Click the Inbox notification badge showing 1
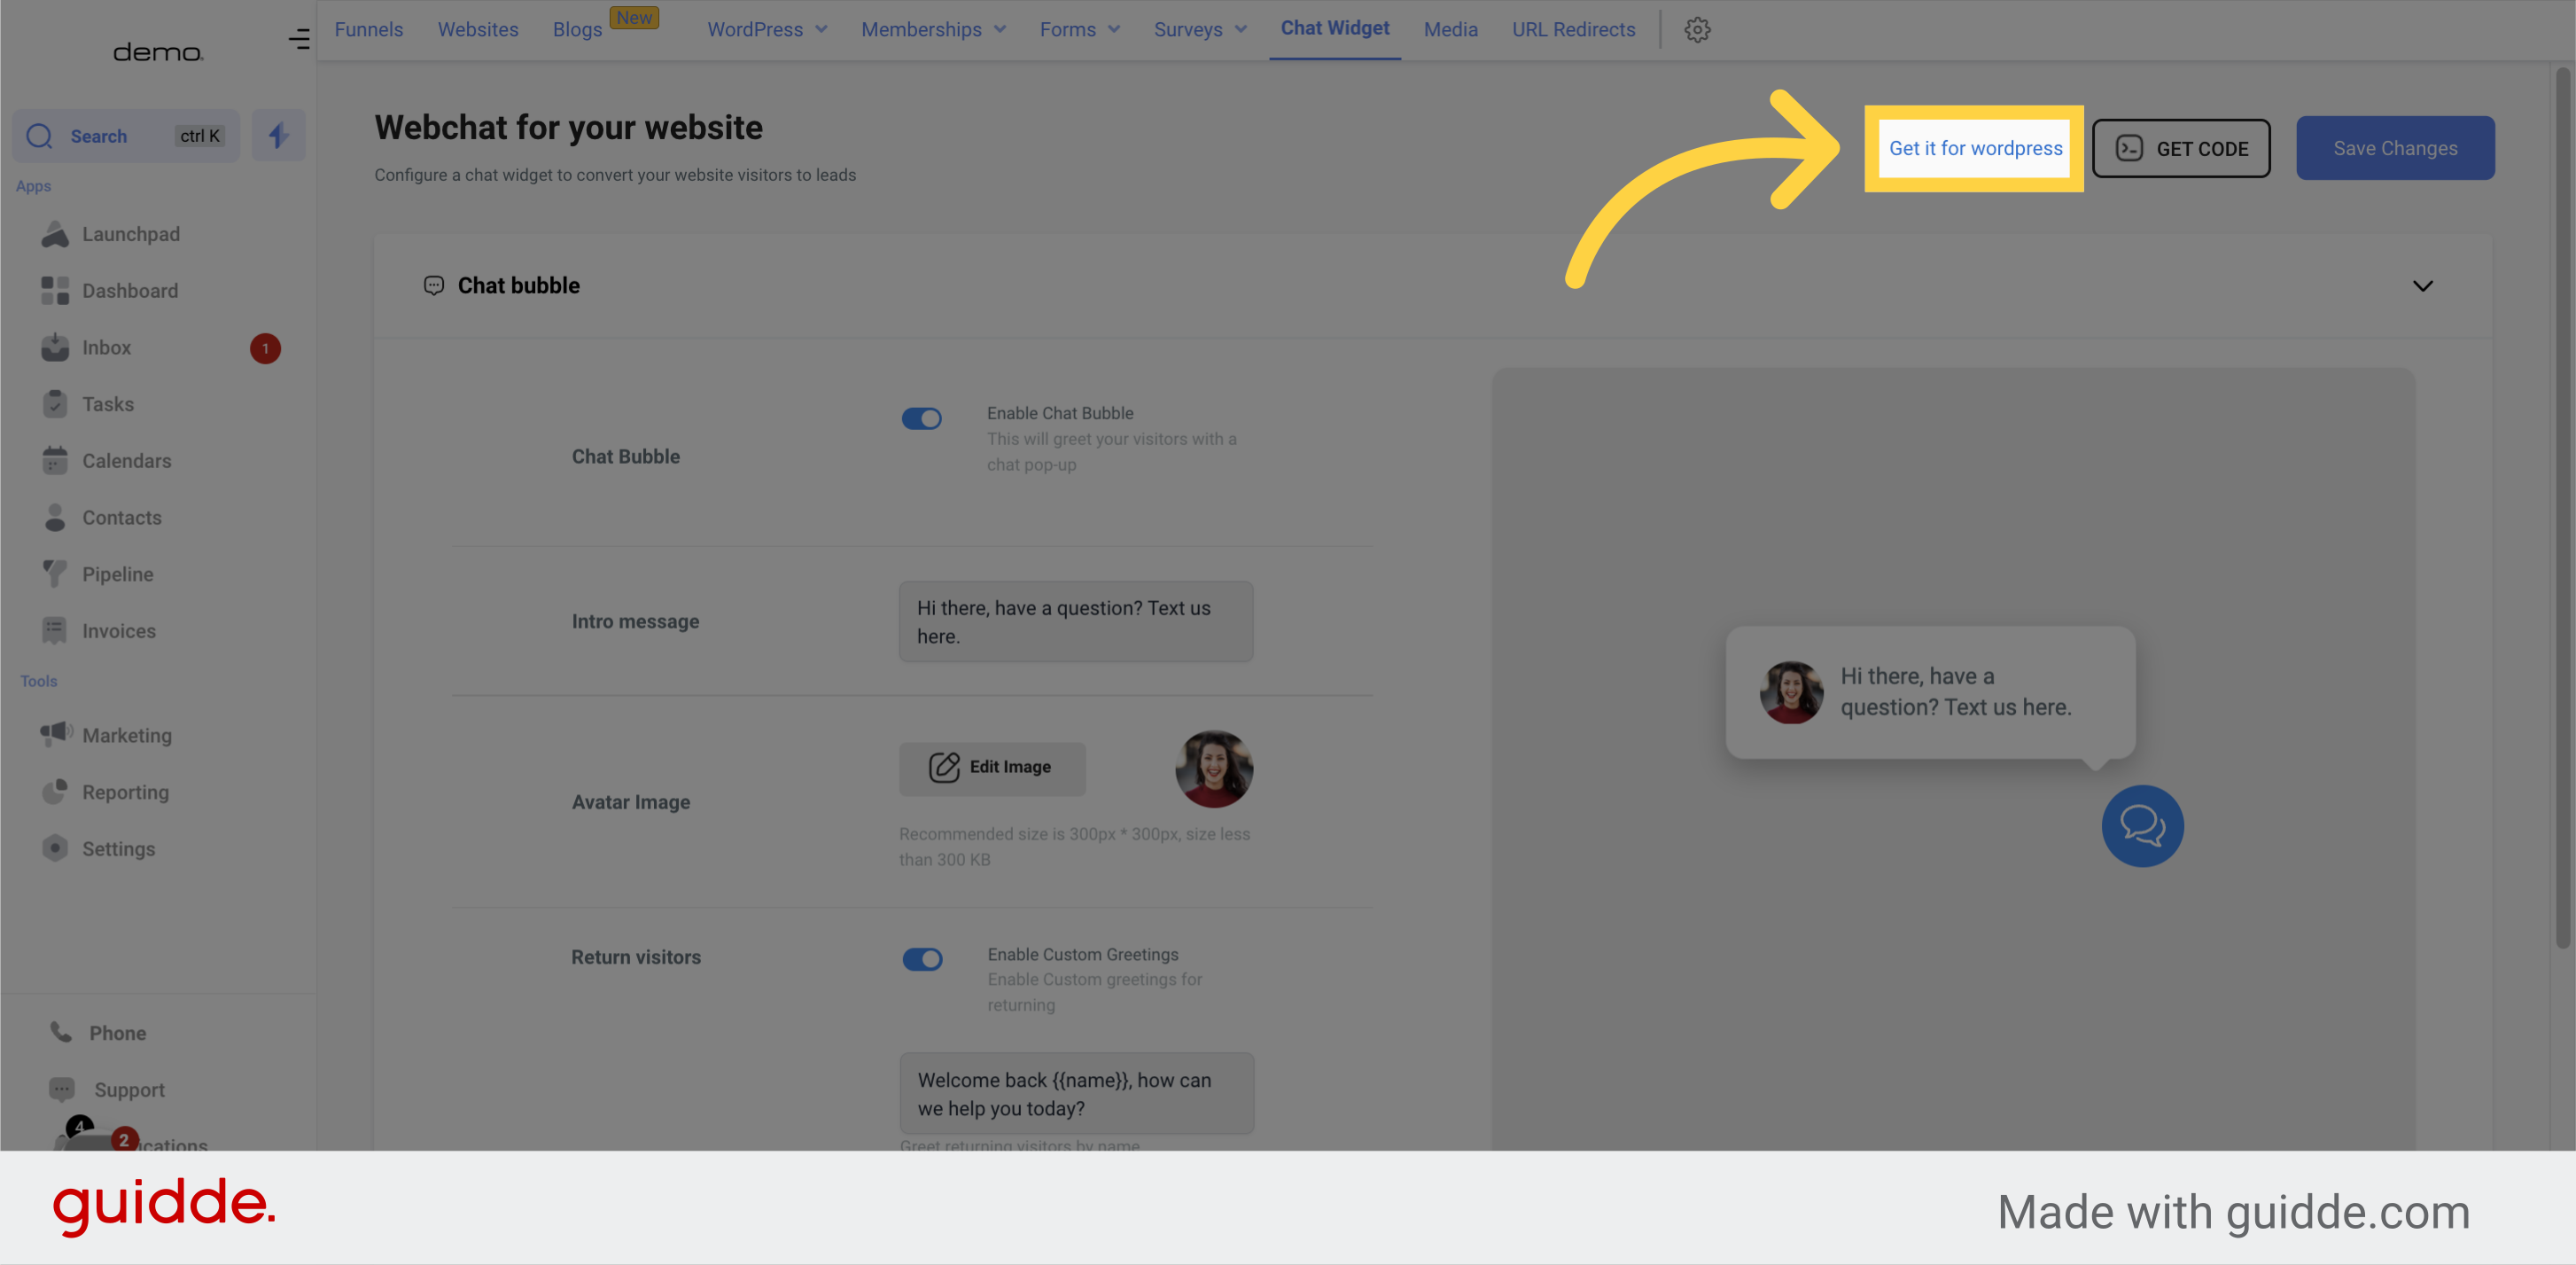The height and width of the screenshot is (1265, 2576). tap(265, 348)
